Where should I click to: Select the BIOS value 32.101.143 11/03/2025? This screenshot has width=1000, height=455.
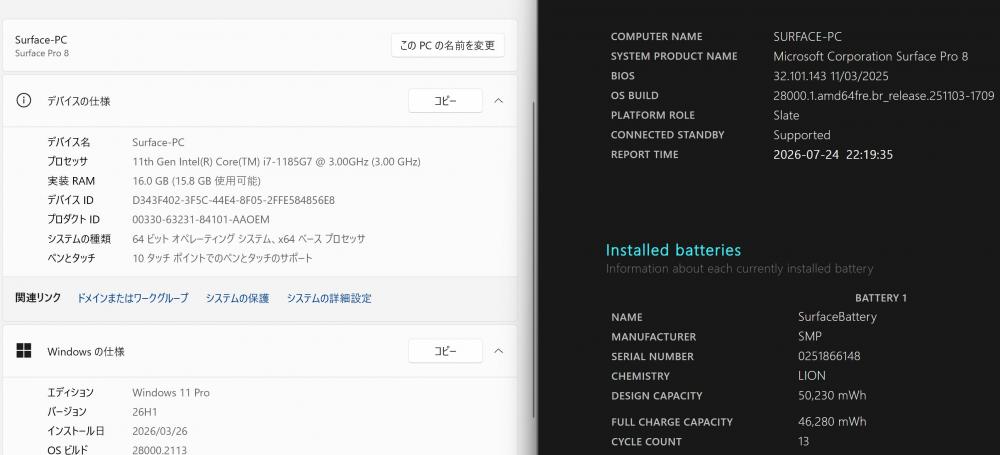[830, 76]
